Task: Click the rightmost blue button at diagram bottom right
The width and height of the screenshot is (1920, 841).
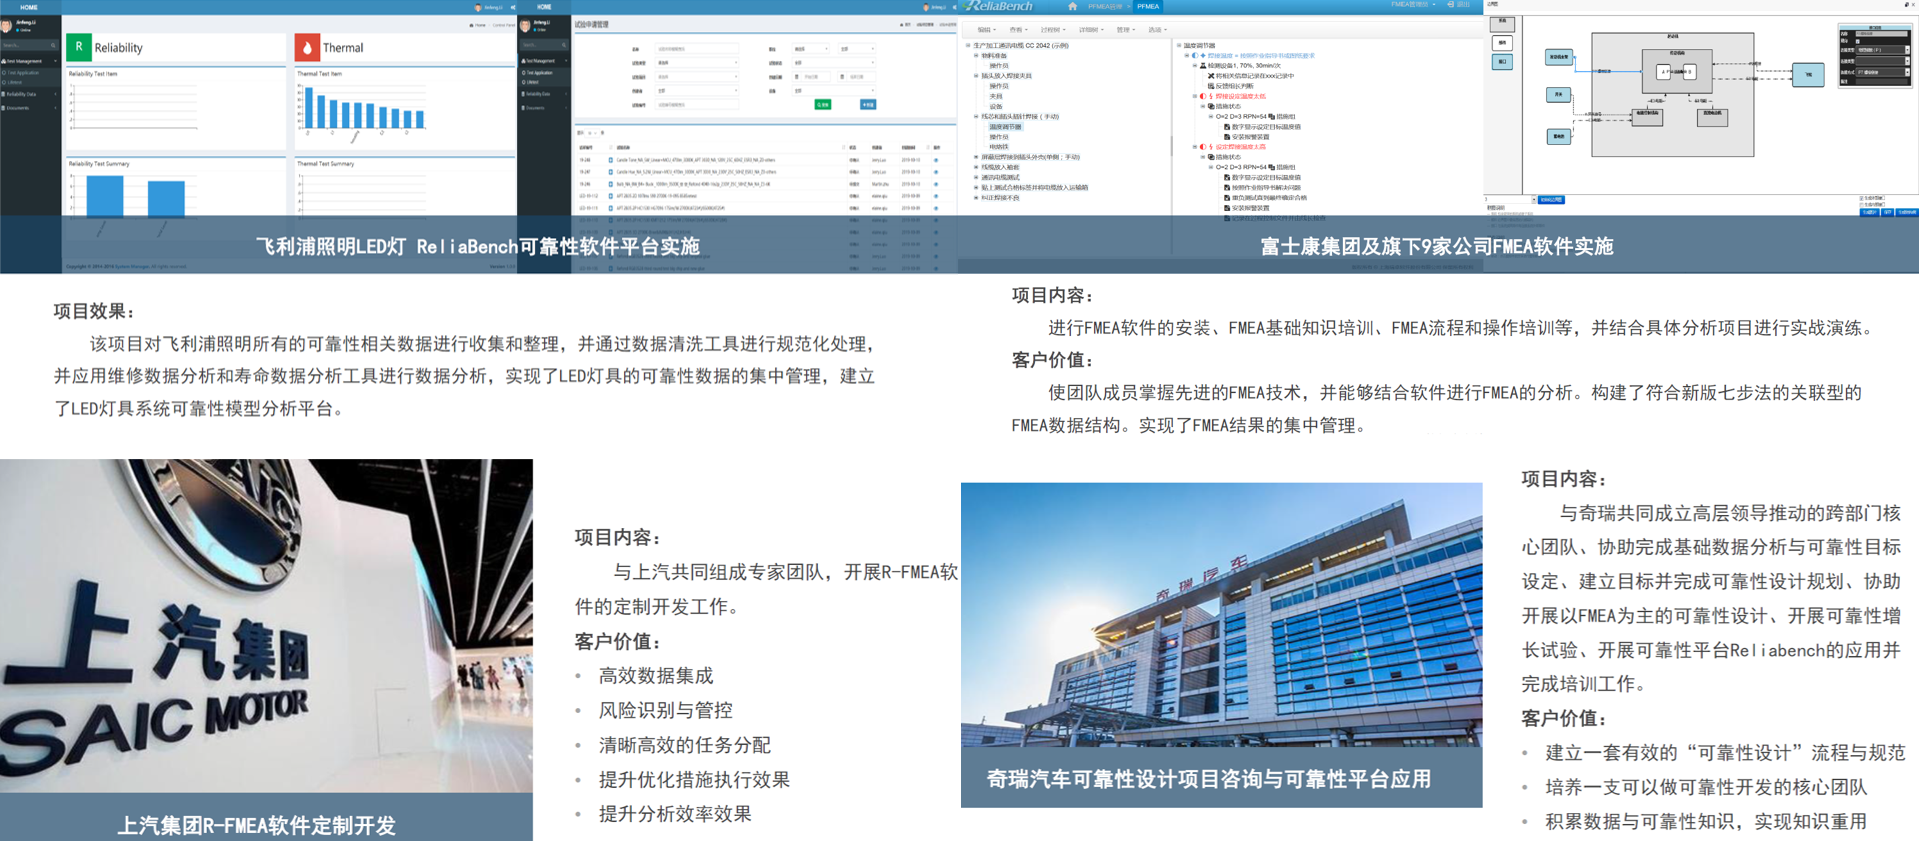Action: tap(1907, 212)
